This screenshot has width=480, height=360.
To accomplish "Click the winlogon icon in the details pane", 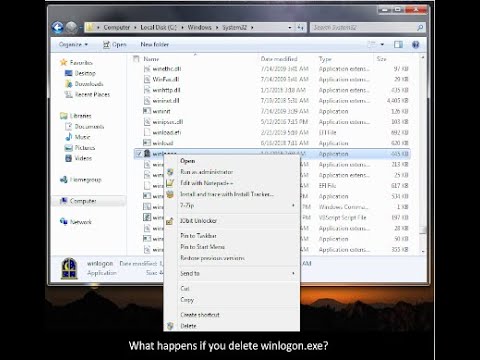I will (69, 268).
